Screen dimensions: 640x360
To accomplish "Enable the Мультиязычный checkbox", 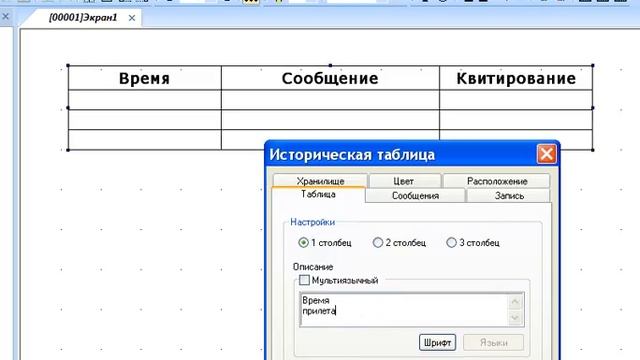I will 304,280.
